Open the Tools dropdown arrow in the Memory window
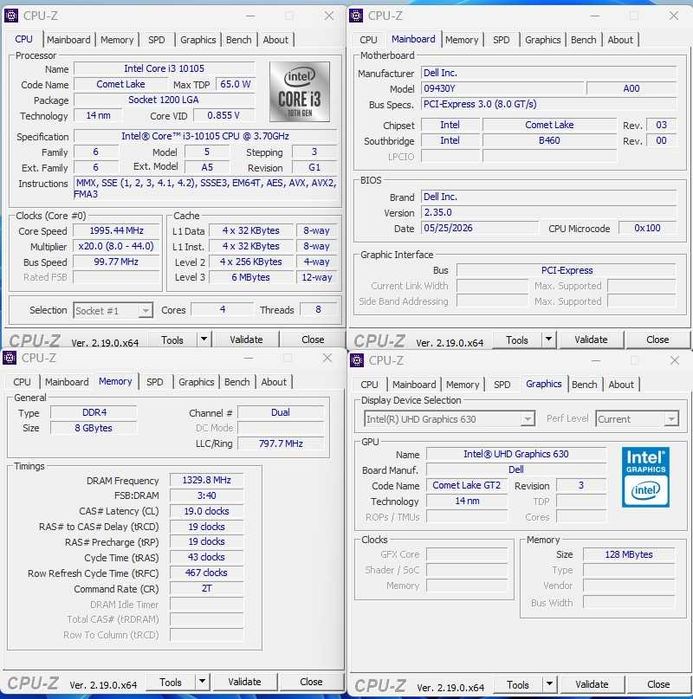 pos(202,682)
